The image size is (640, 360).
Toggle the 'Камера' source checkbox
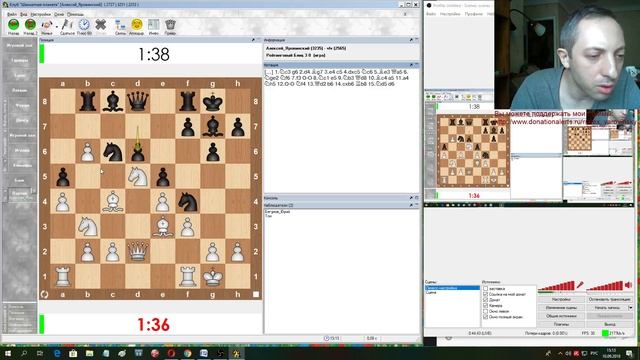coord(486,305)
